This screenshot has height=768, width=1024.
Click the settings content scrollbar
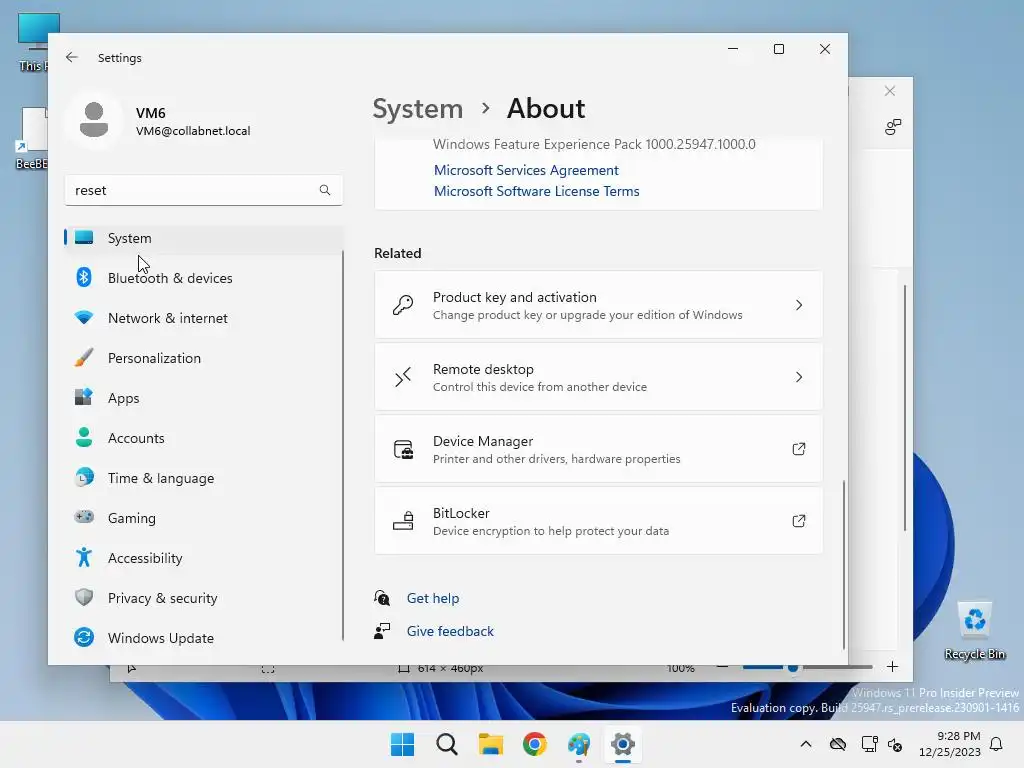coord(844,564)
